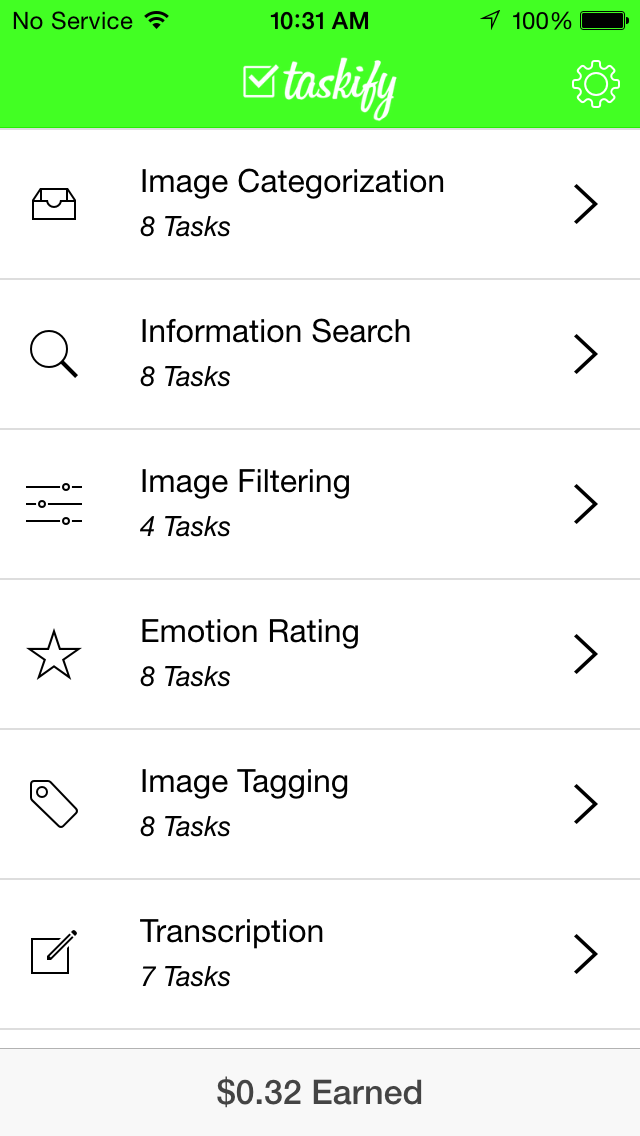640x1136 pixels.
Task: Tap the battery indicator in the status bar
Action: click(603, 21)
